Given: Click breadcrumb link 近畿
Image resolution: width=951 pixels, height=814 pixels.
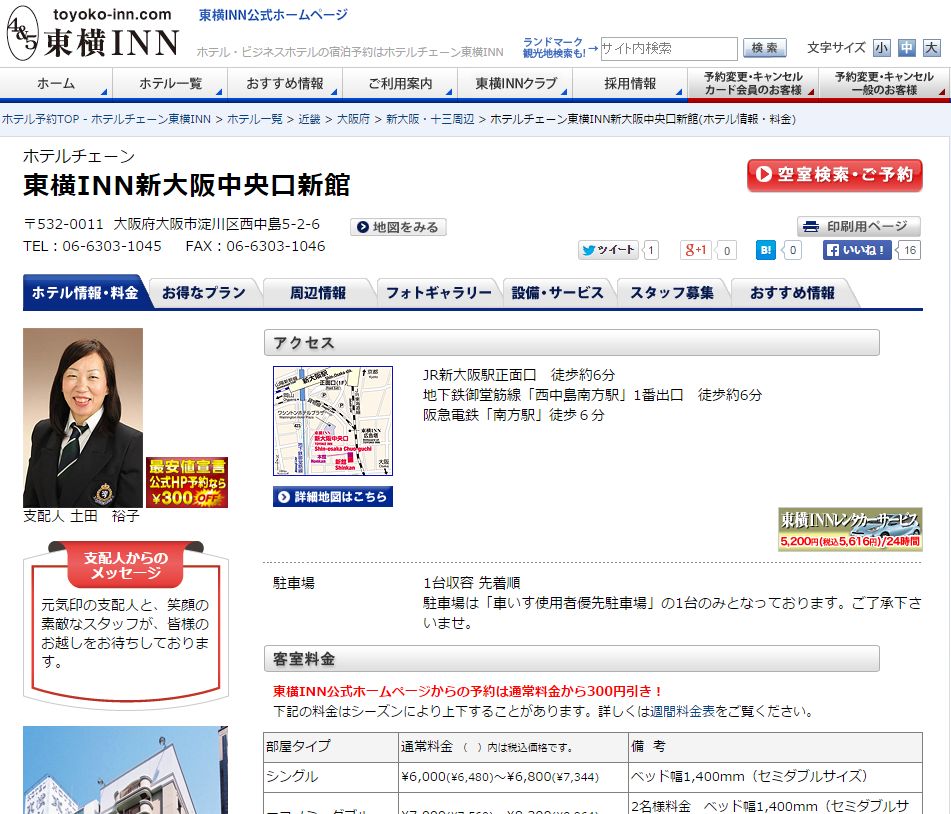Looking at the screenshot, I should (309, 119).
